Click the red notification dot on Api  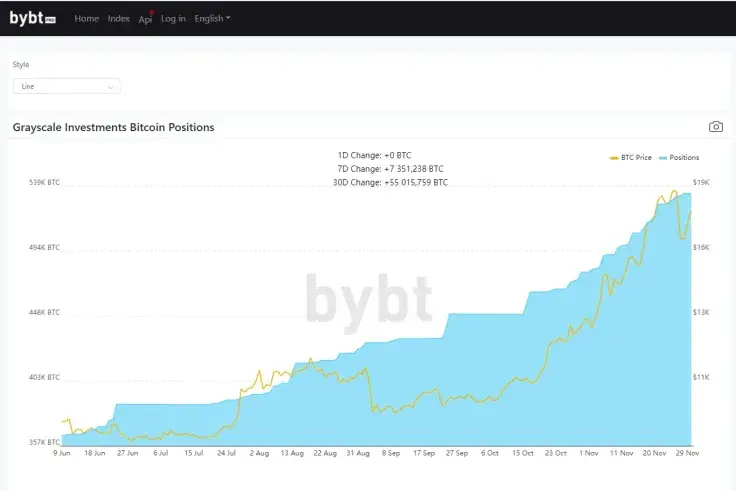[x=151, y=14]
